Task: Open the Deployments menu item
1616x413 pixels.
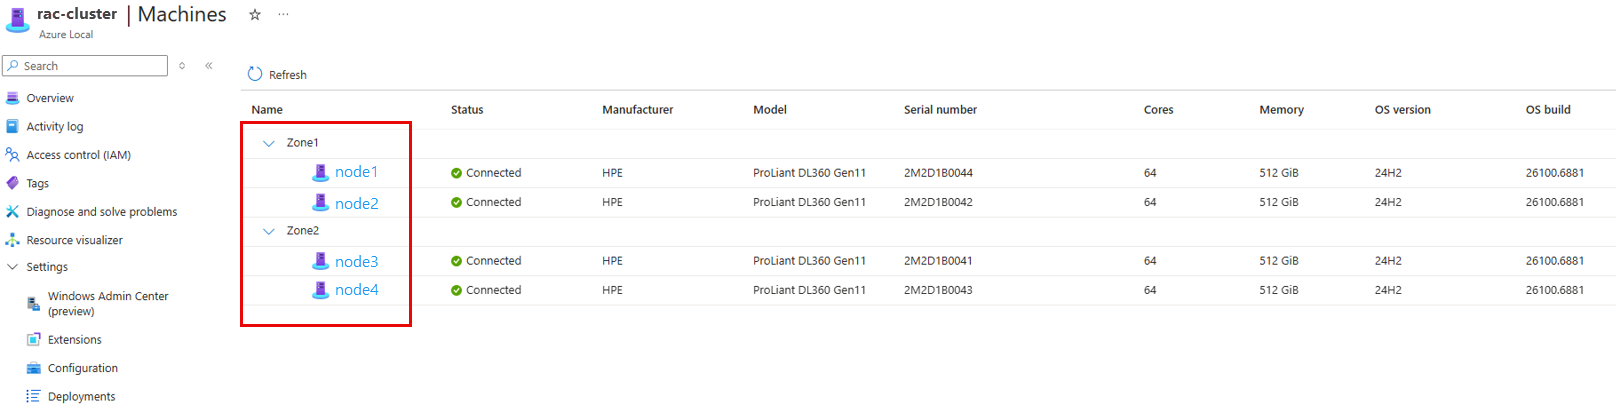Action: 81,397
